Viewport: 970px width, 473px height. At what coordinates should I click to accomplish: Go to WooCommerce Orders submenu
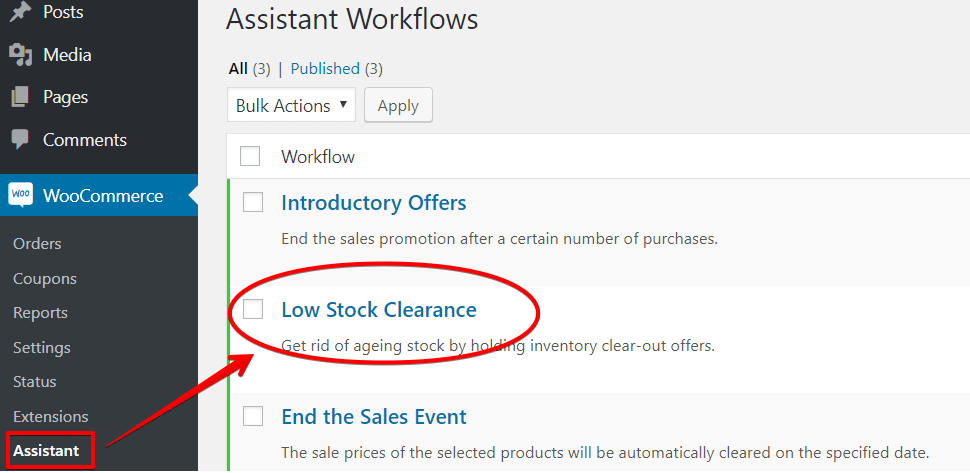[x=37, y=244]
